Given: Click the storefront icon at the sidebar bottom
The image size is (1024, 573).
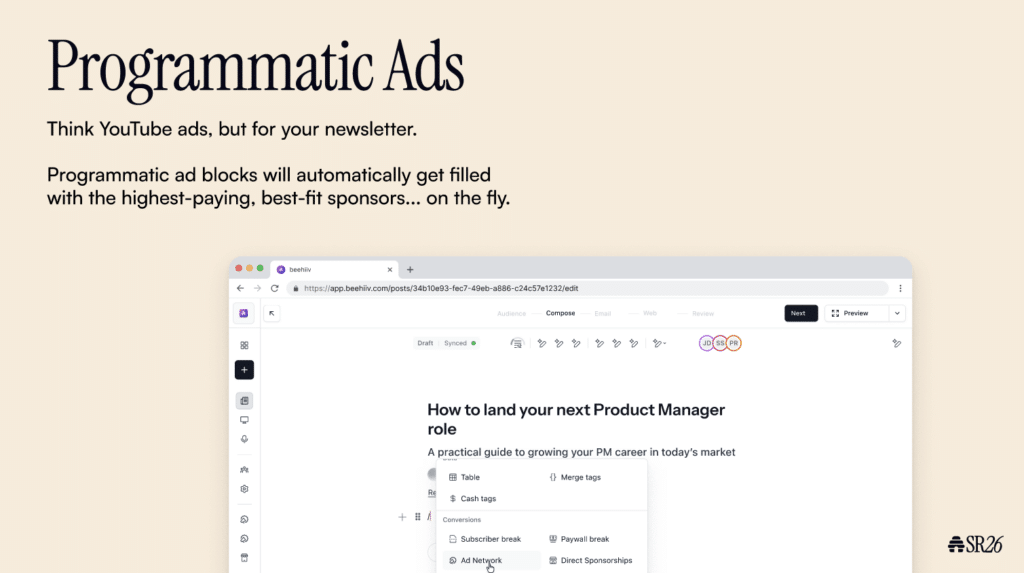Looking at the screenshot, I should pyautogui.click(x=244, y=558).
